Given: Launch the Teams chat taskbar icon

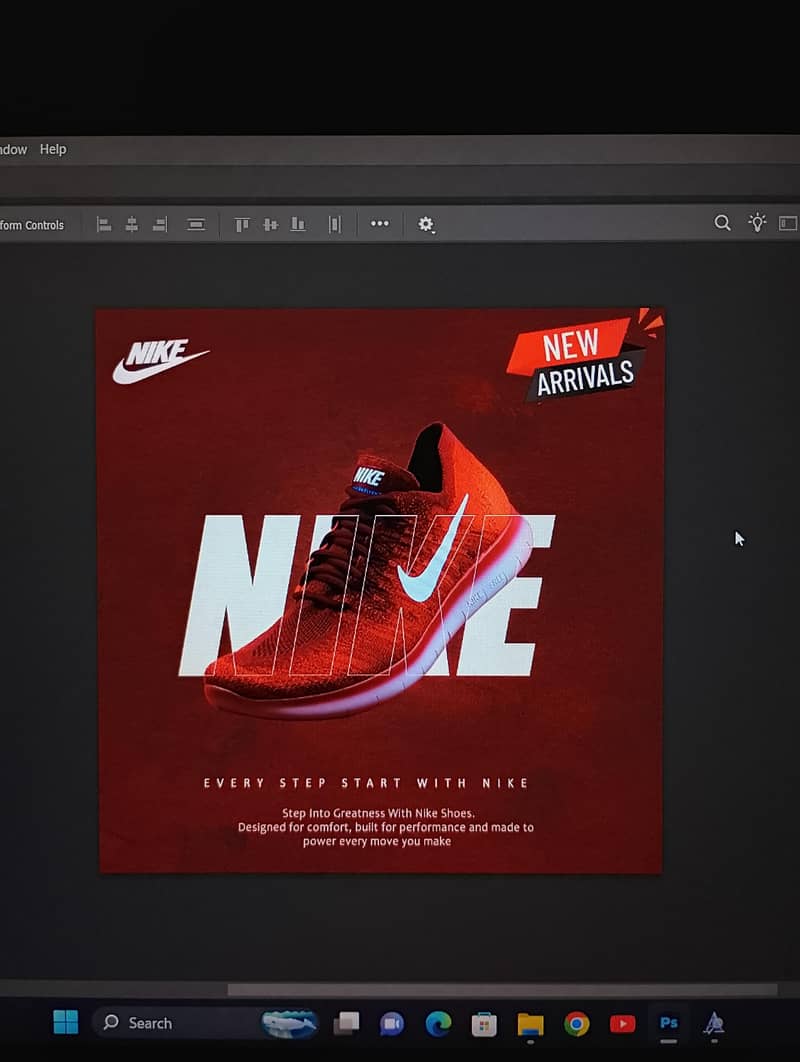Looking at the screenshot, I should 392,1023.
